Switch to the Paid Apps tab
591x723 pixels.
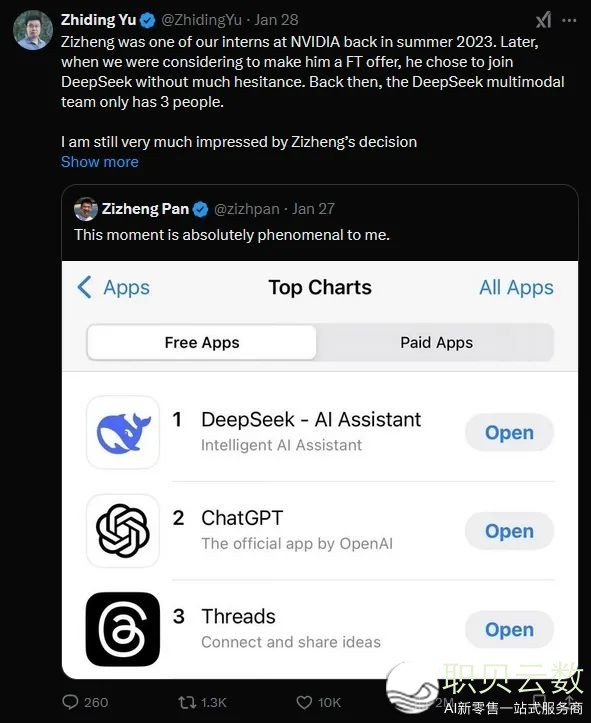(x=436, y=343)
